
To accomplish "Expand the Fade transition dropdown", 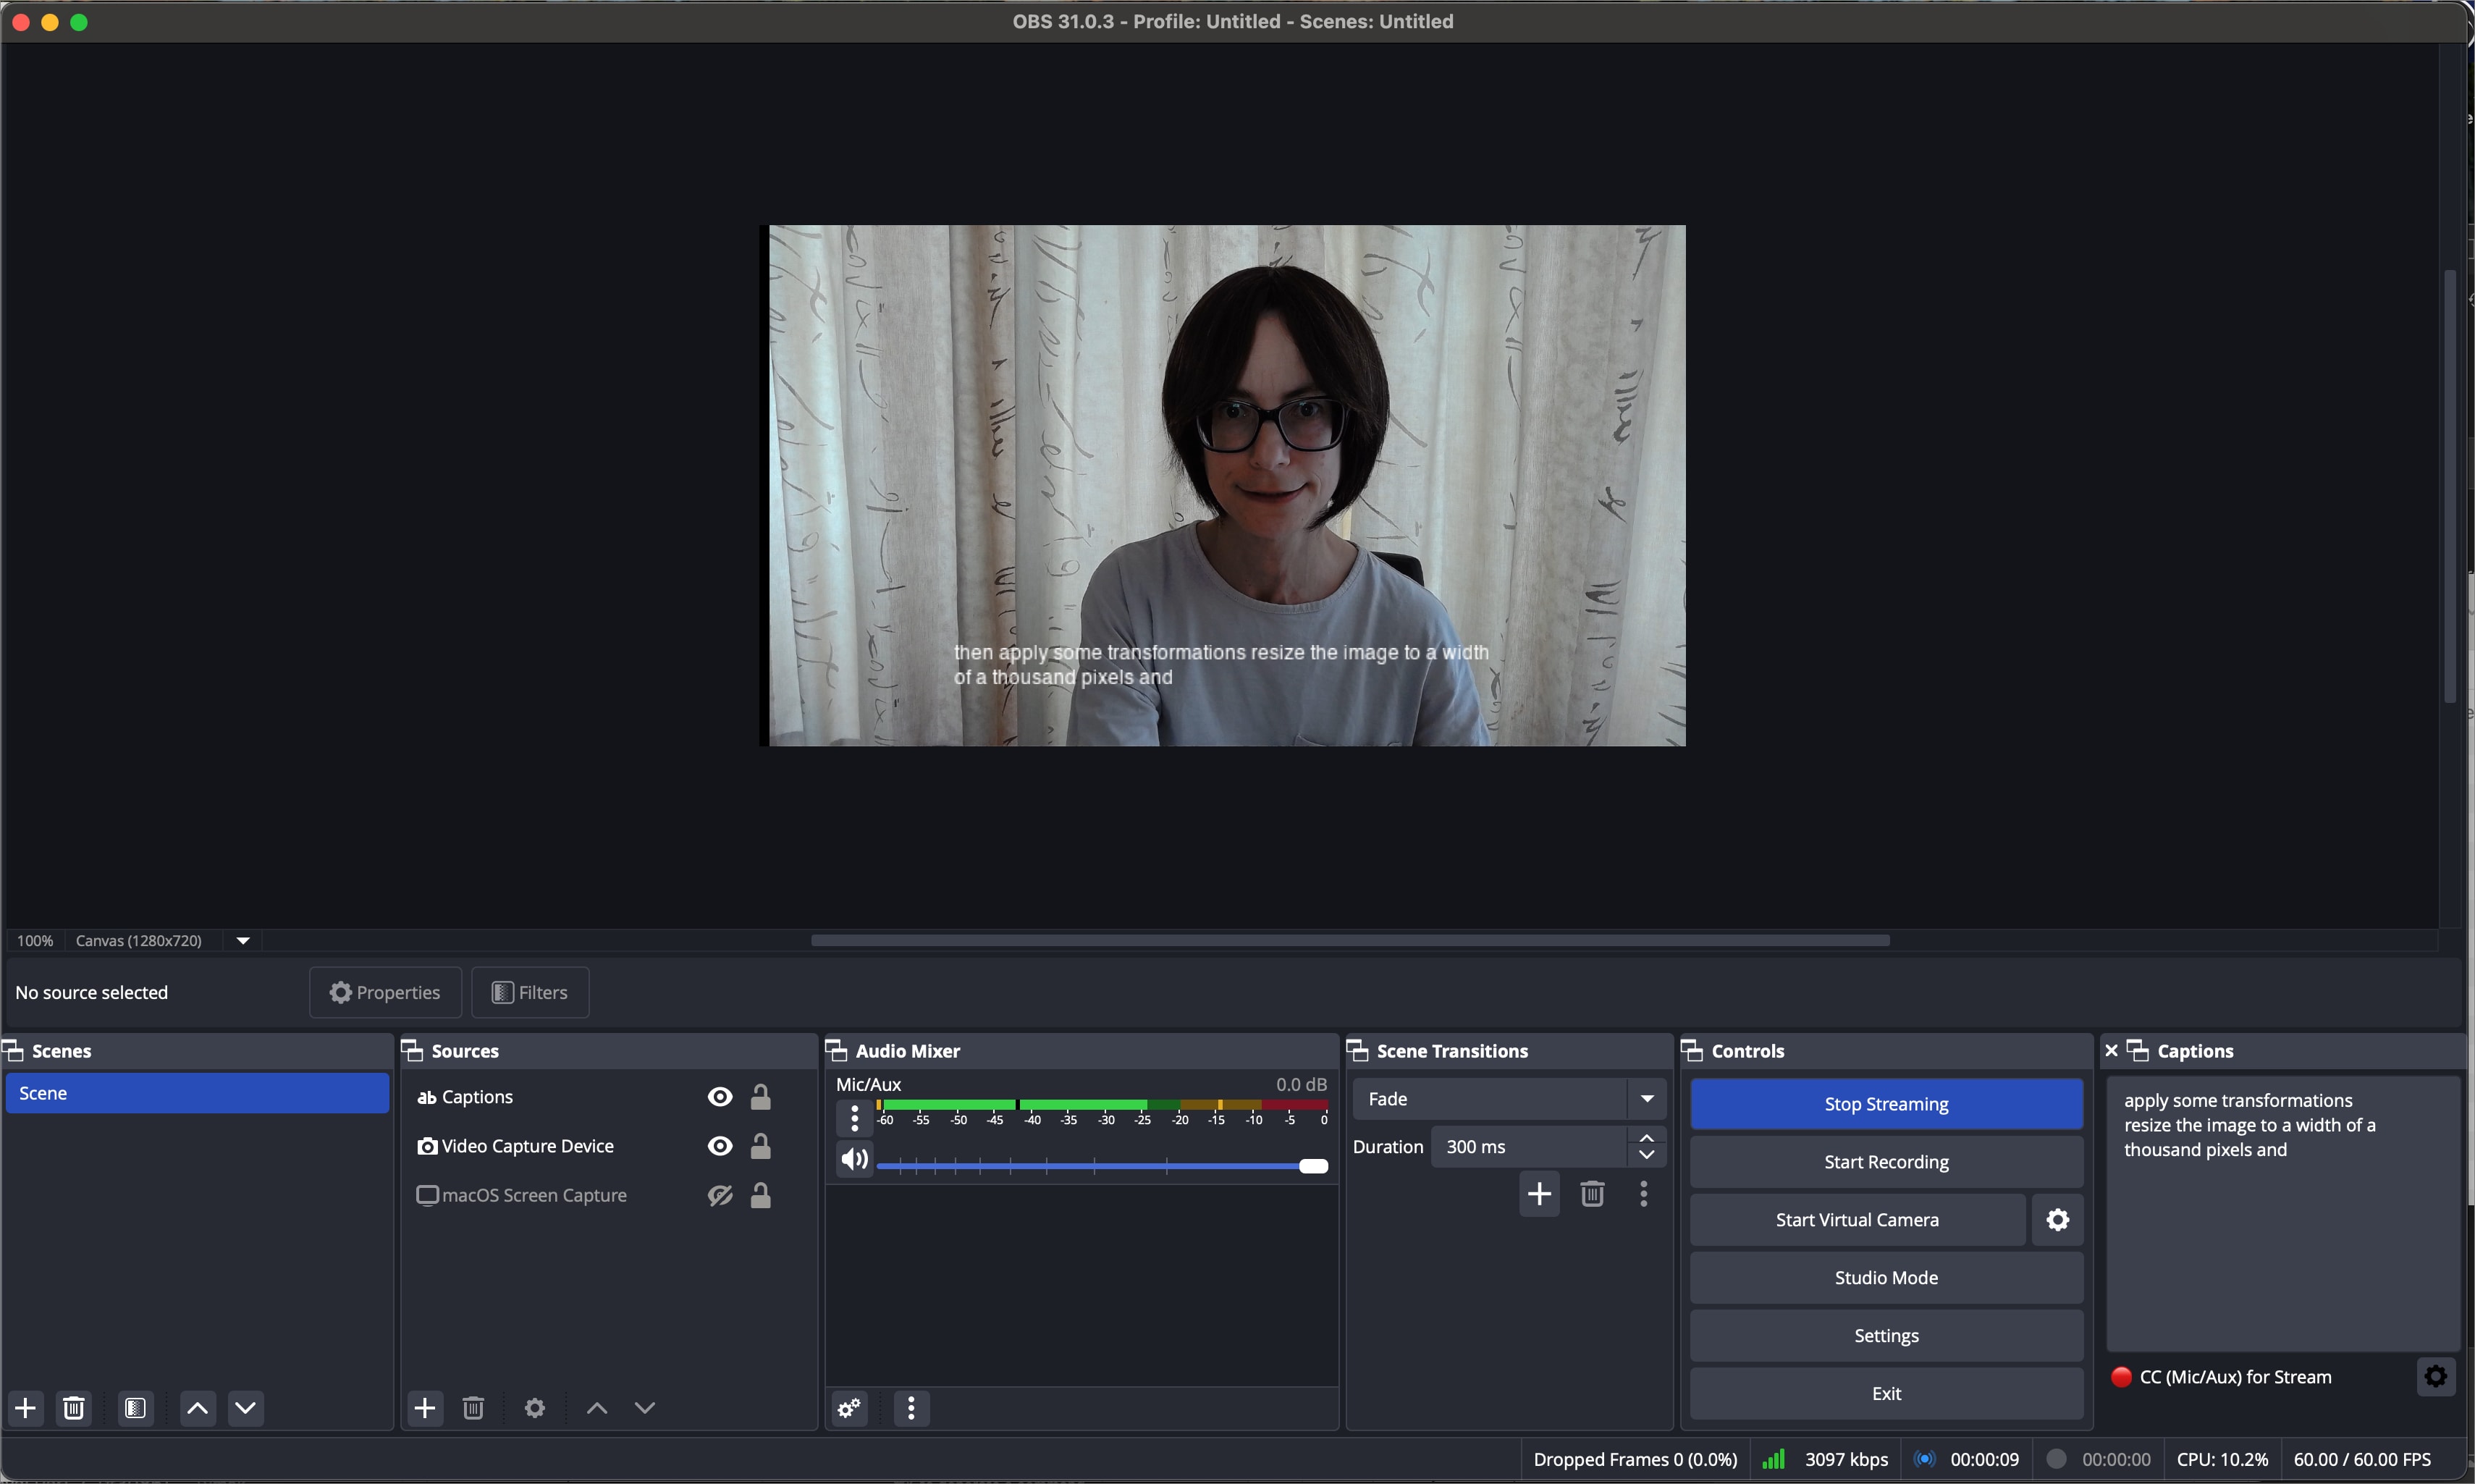I will [1646, 1099].
